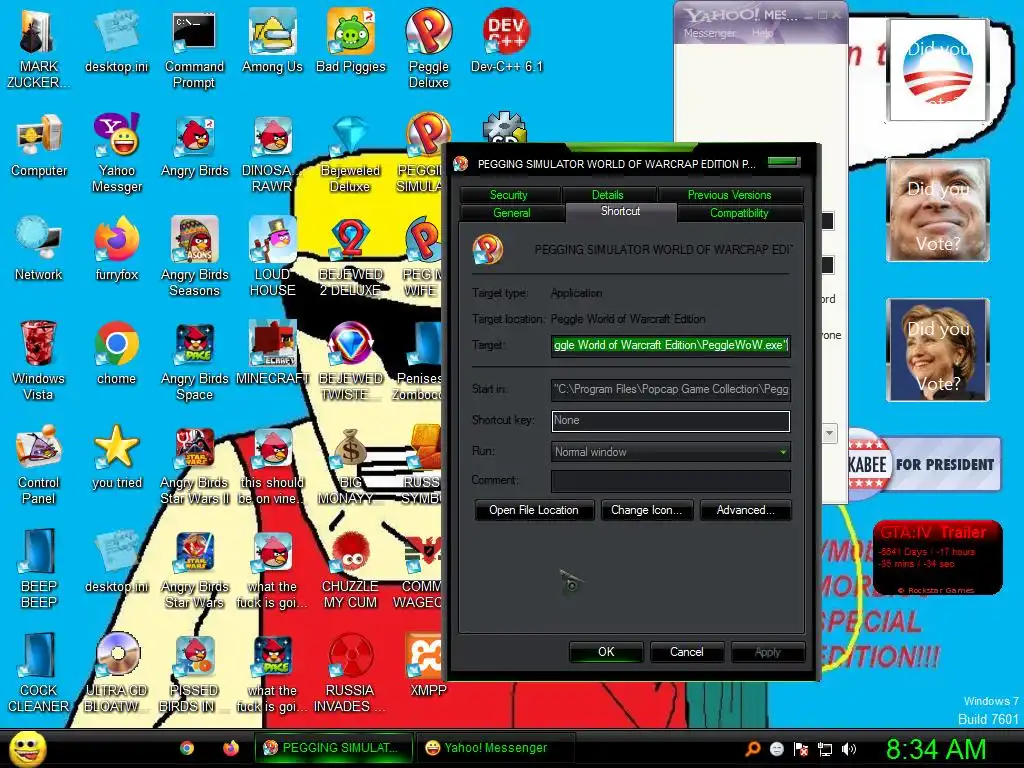The width and height of the screenshot is (1024, 768).
Task: Select the RUSSIA INVADES desktop icon
Action: pyautogui.click(x=350, y=673)
